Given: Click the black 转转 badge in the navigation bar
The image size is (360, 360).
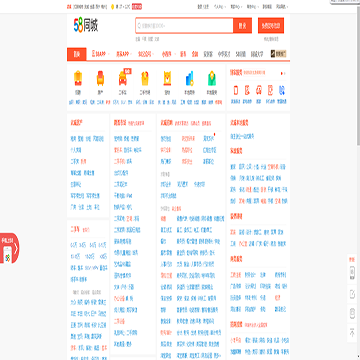Looking at the screenshot, I should click(279, 54).
